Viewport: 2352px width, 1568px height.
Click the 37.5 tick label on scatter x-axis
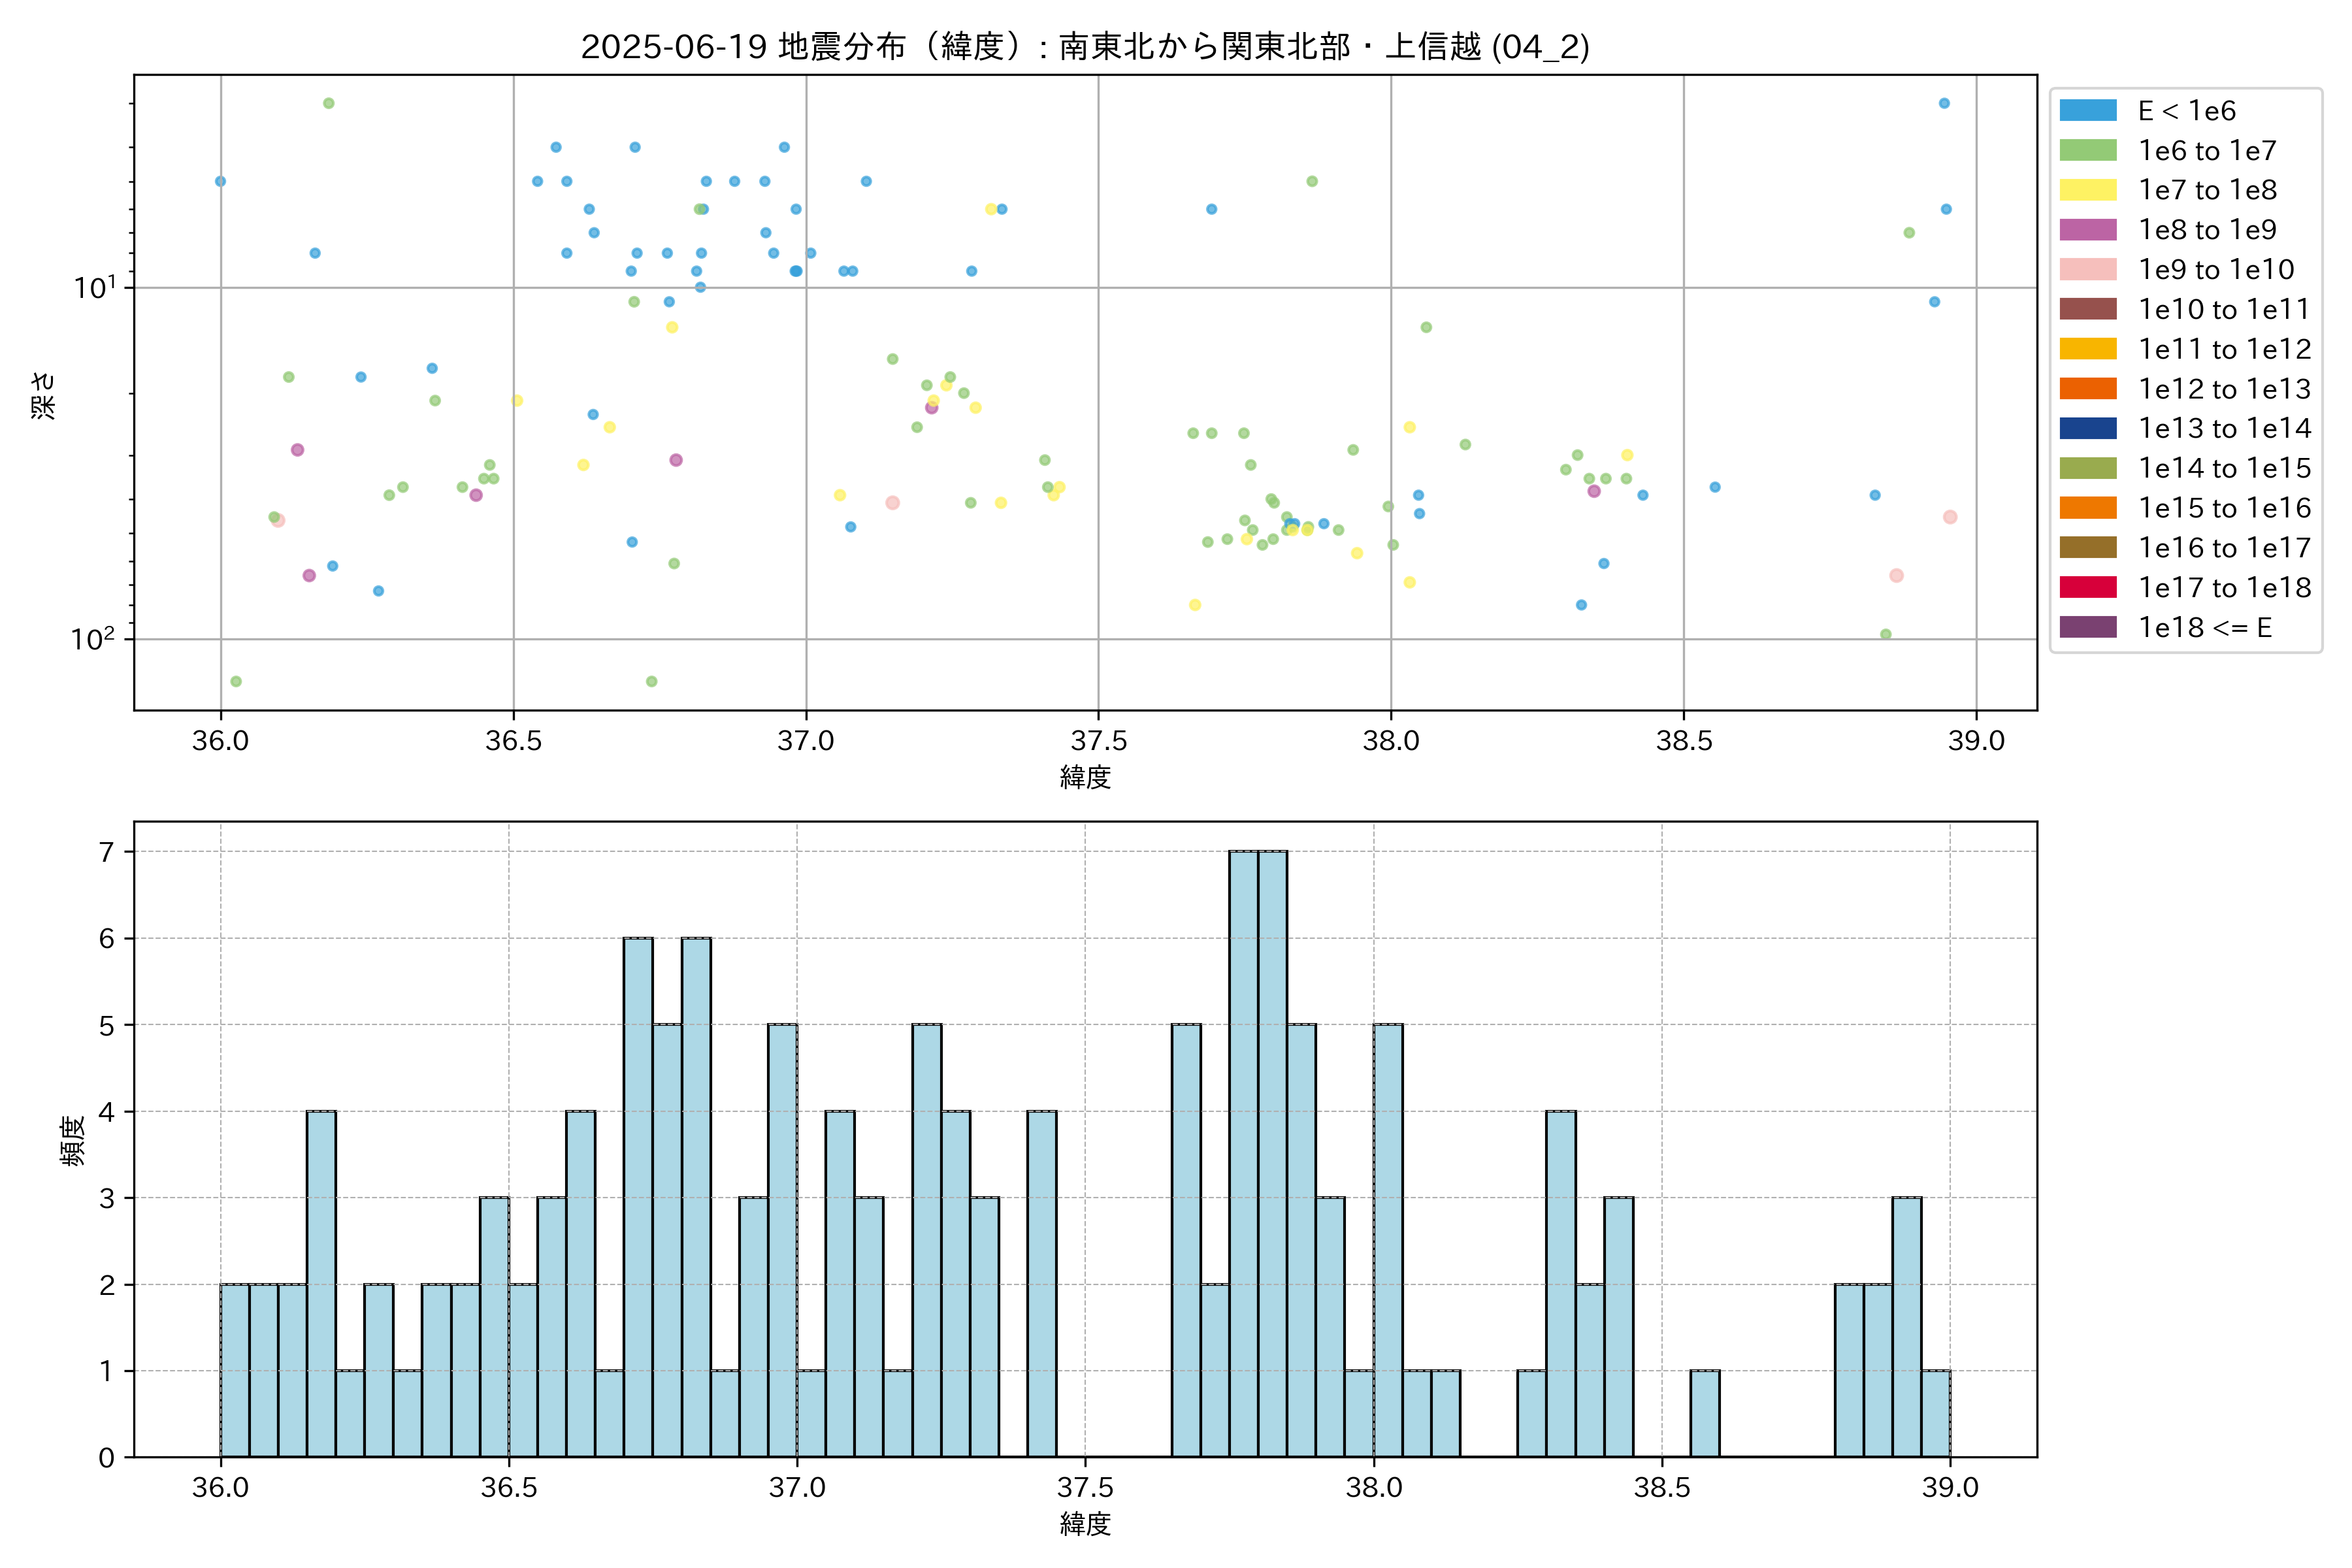tap(1098, 741)
